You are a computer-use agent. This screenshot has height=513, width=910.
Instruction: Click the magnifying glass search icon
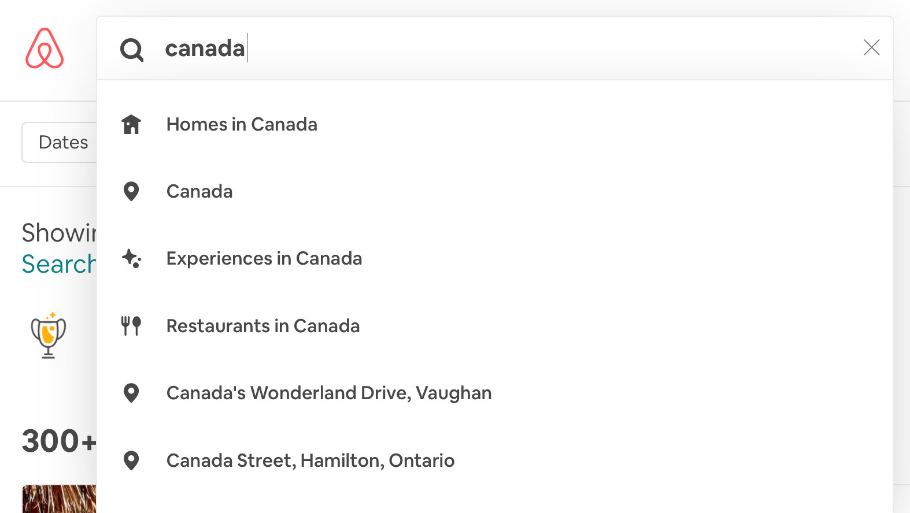coord(132,50)
